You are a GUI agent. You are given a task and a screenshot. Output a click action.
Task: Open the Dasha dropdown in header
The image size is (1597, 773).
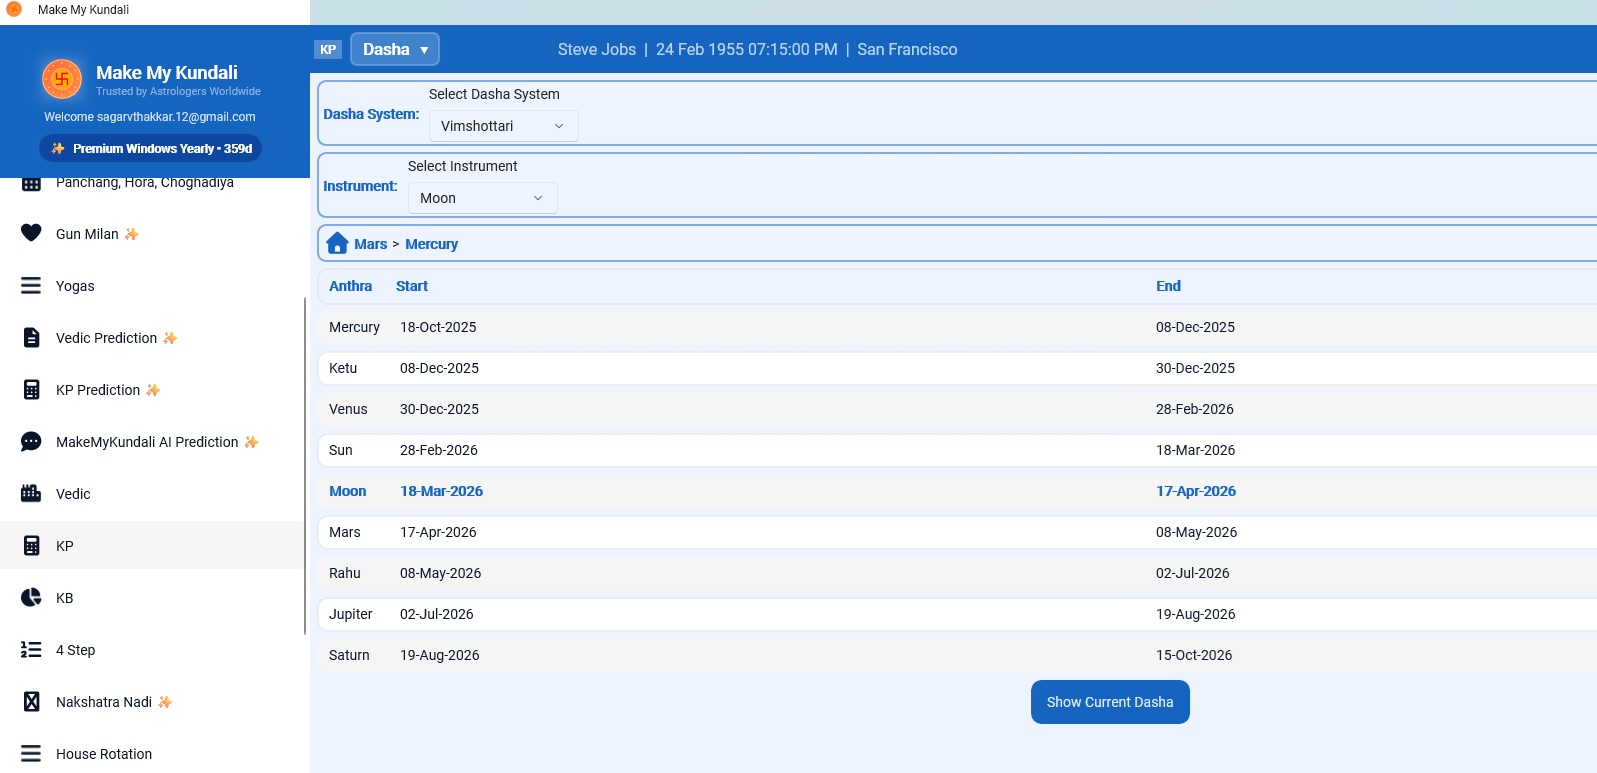pos(395,49)
